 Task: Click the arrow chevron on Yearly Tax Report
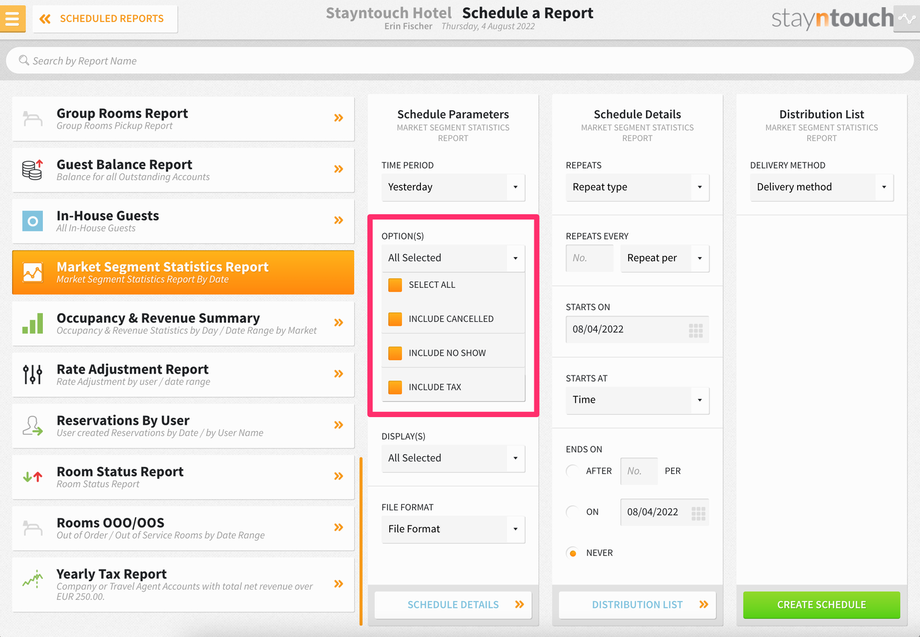339,584
